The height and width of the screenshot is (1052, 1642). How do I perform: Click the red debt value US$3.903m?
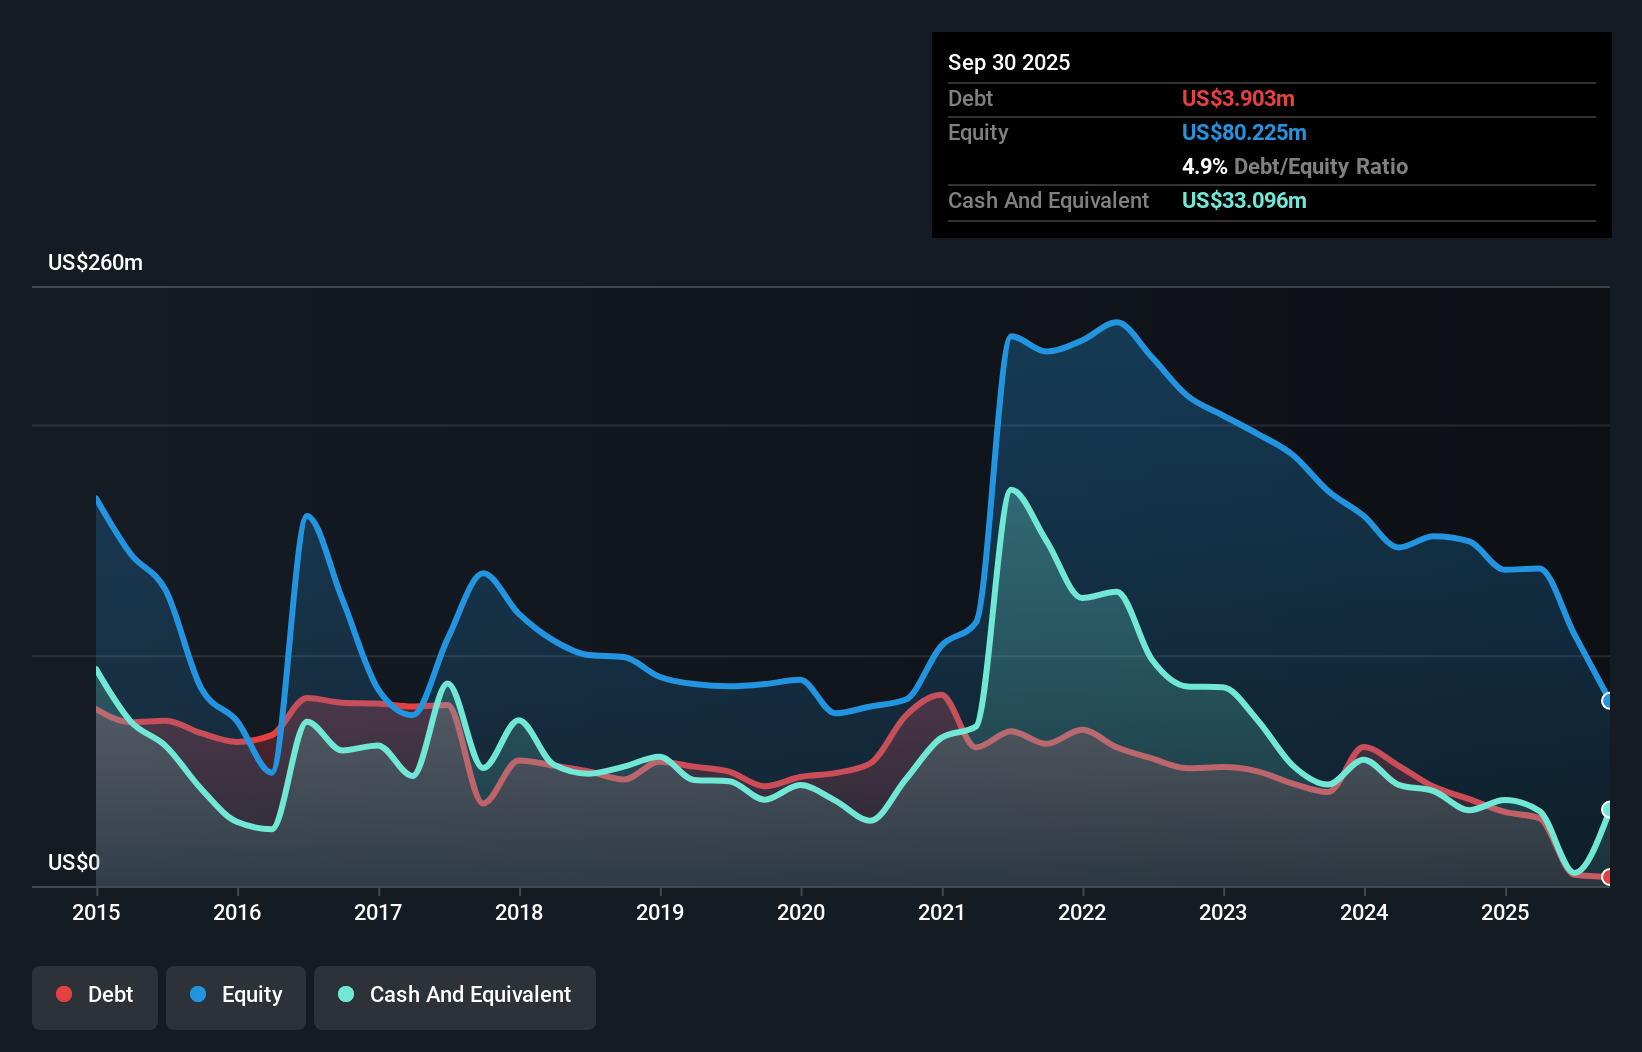(x=1238, y=98)
